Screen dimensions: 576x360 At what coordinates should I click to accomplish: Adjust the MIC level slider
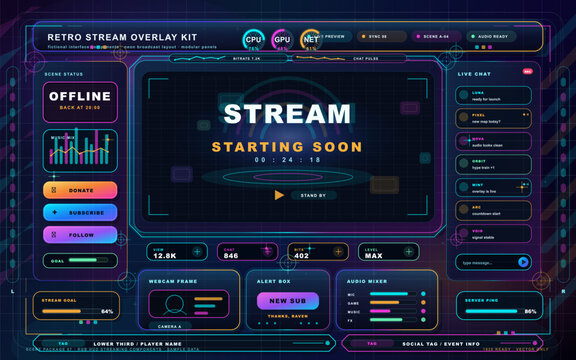pyautogui.click(x=393, y=294)
